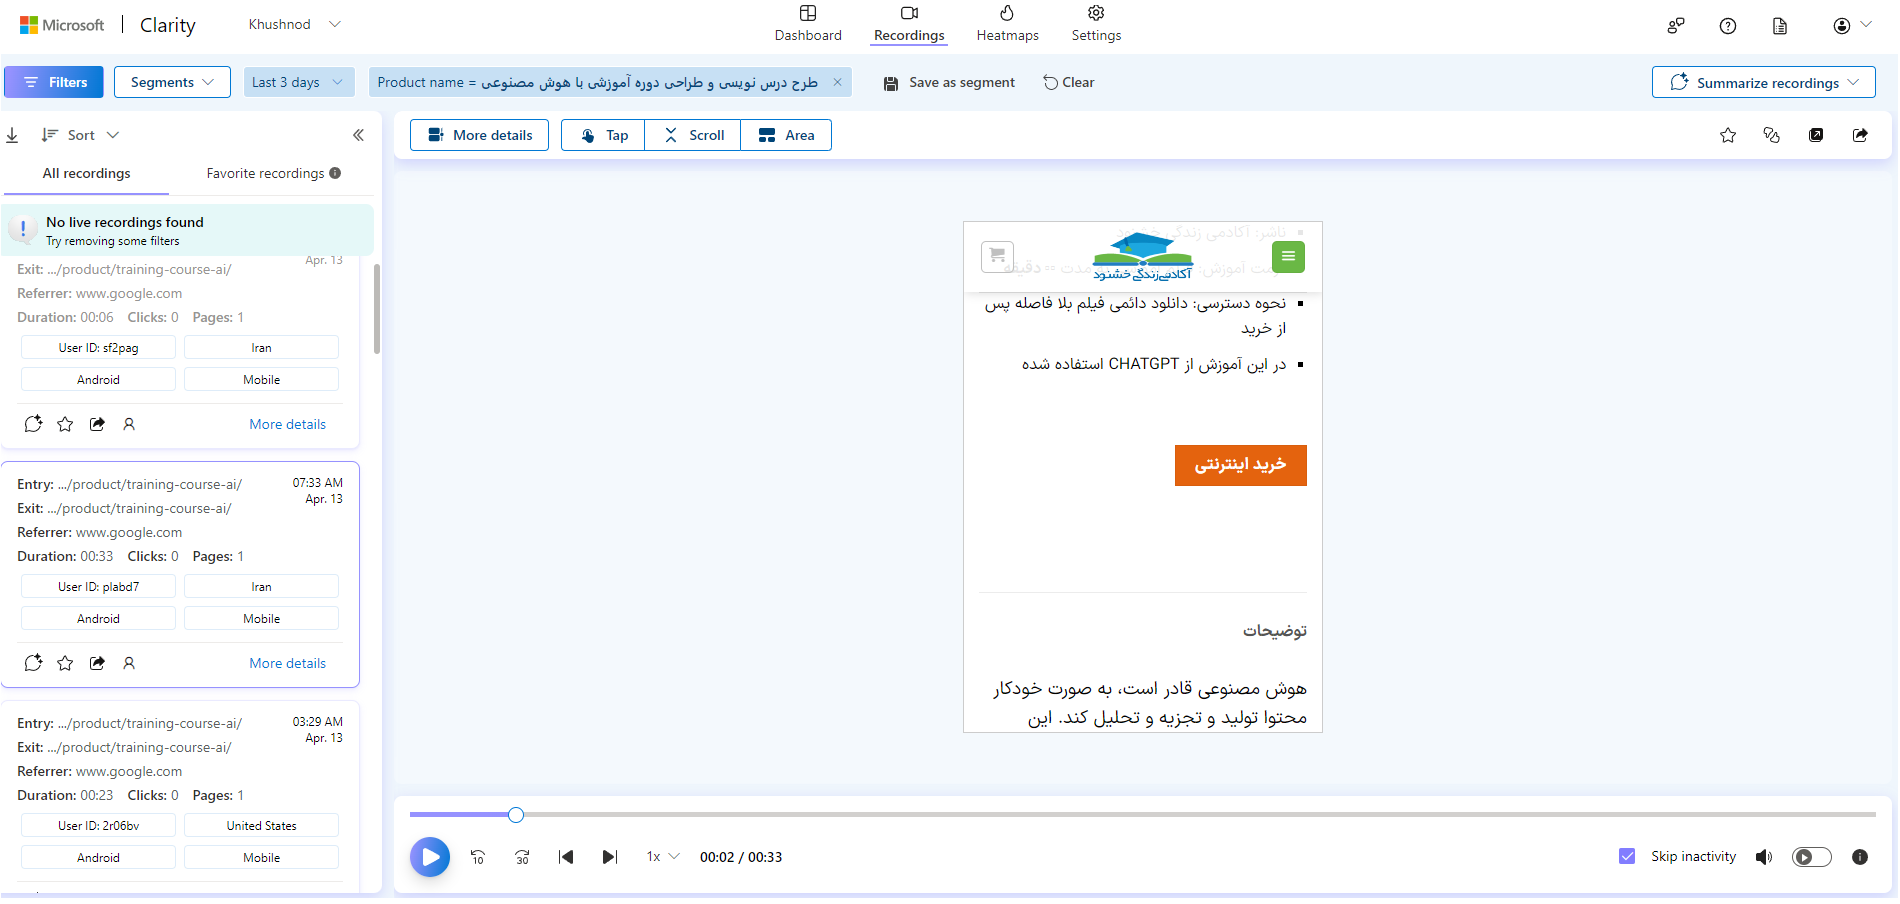Viewport: 1900px width, 904px height.
Task: Toggle the auto-play switch in player bar
Action: (1812, 857)
